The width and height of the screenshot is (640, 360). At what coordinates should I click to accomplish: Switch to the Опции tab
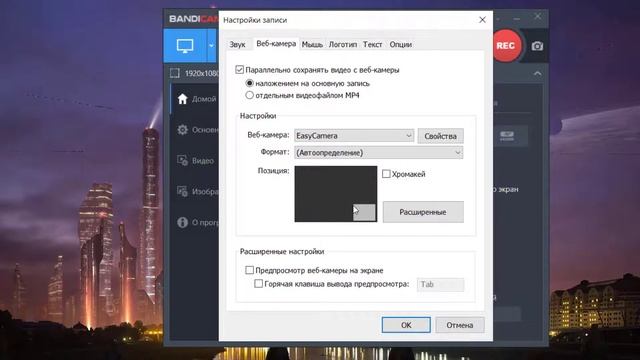click(400, 44)
